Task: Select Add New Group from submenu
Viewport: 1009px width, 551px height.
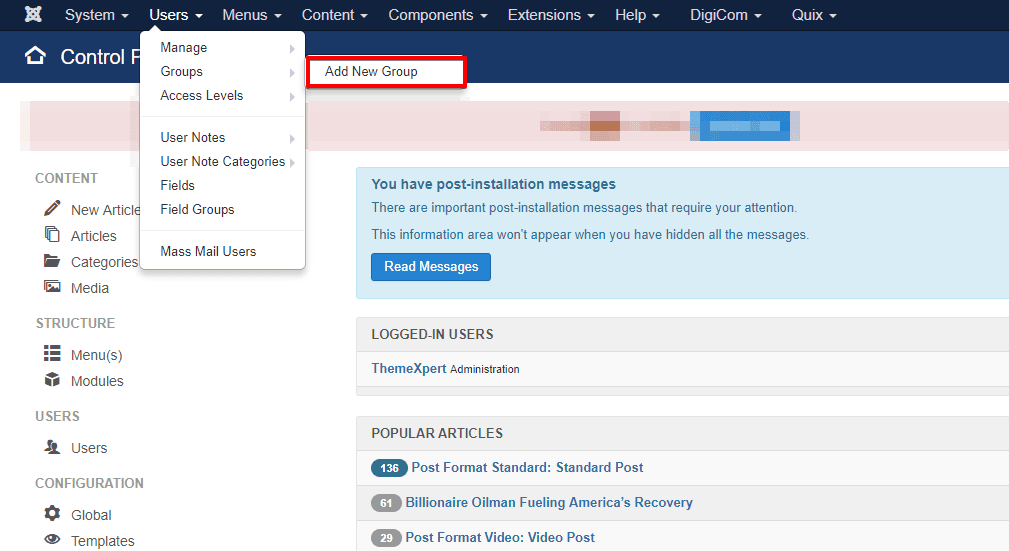Action: coord(371,72)
